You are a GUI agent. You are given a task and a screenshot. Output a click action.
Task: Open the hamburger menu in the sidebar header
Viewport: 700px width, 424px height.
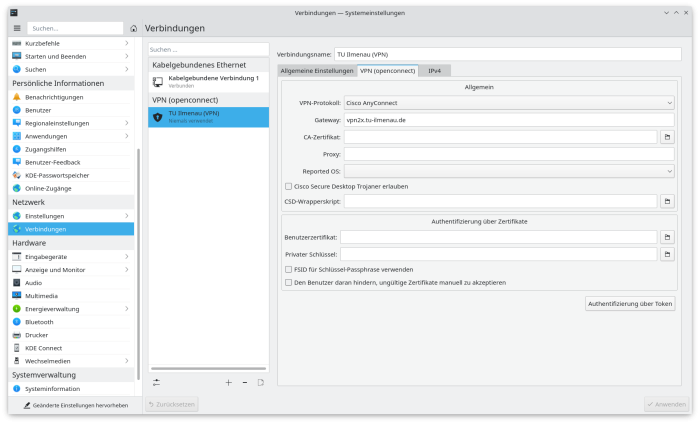click(x=17, y=29)
